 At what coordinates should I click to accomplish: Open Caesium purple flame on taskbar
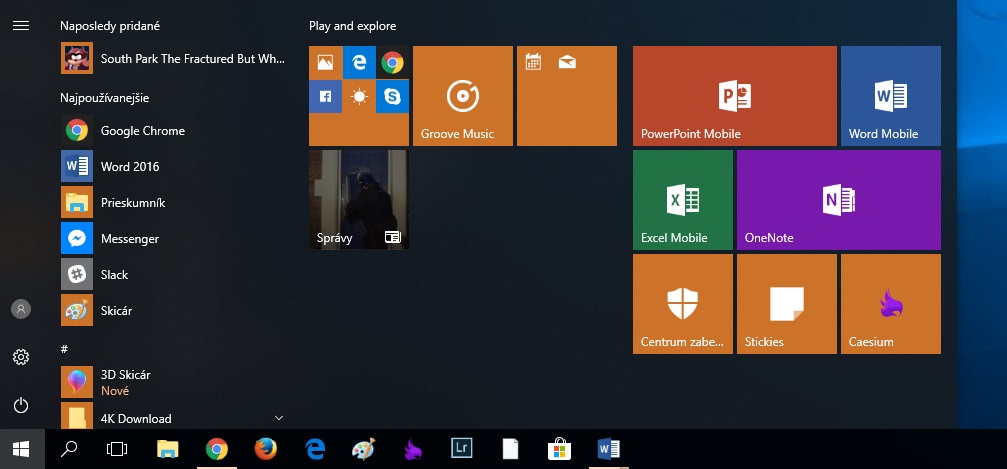[x=412, y=449]
